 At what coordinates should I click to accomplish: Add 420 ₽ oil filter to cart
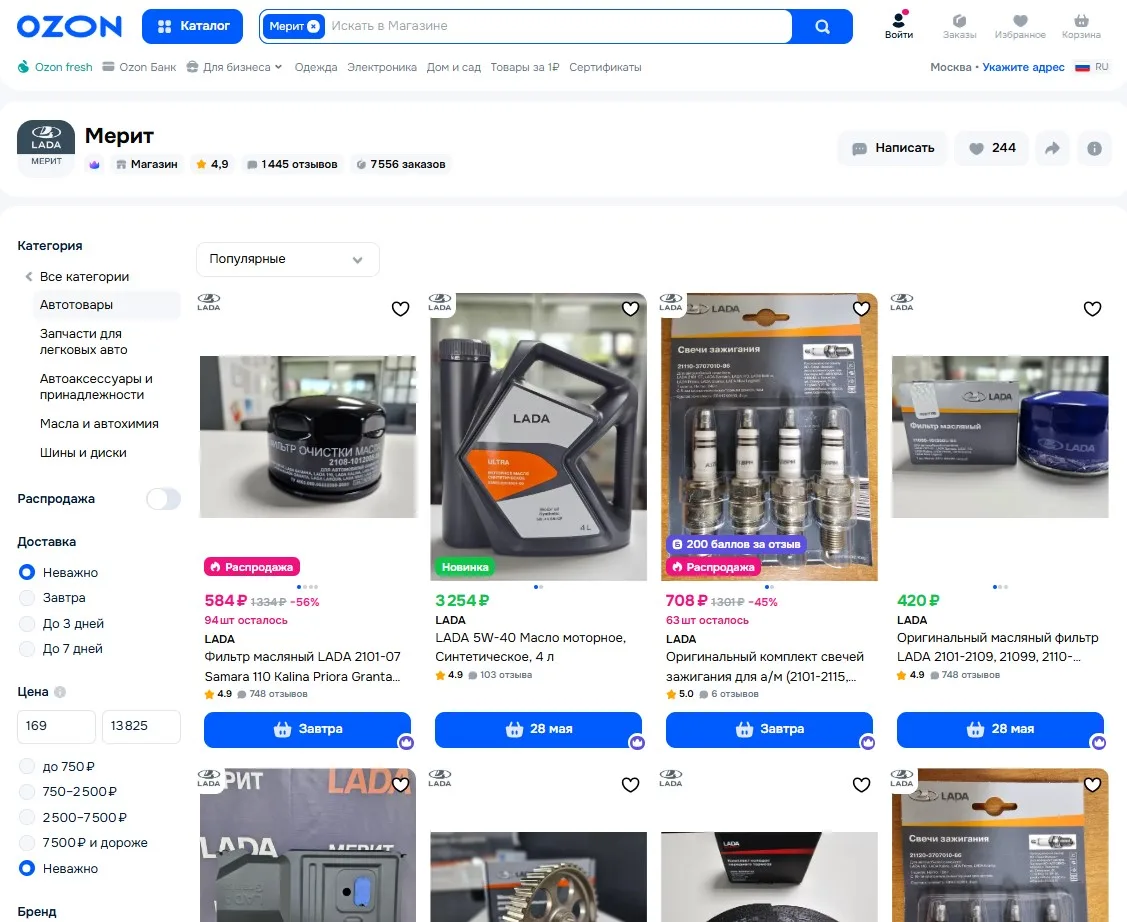(1000, 729)
